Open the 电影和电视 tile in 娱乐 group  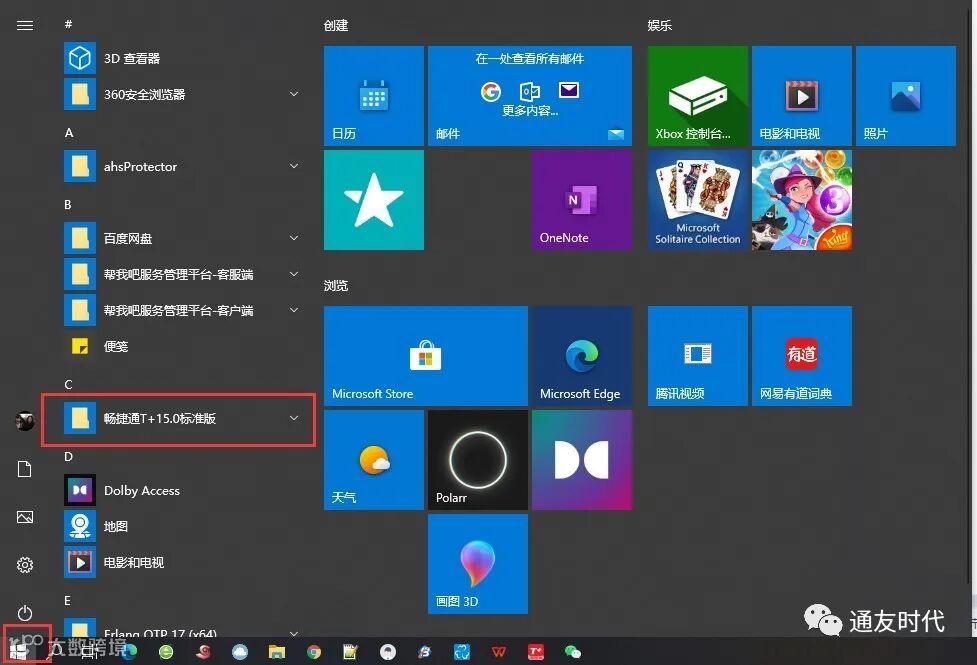pos(802,96)
